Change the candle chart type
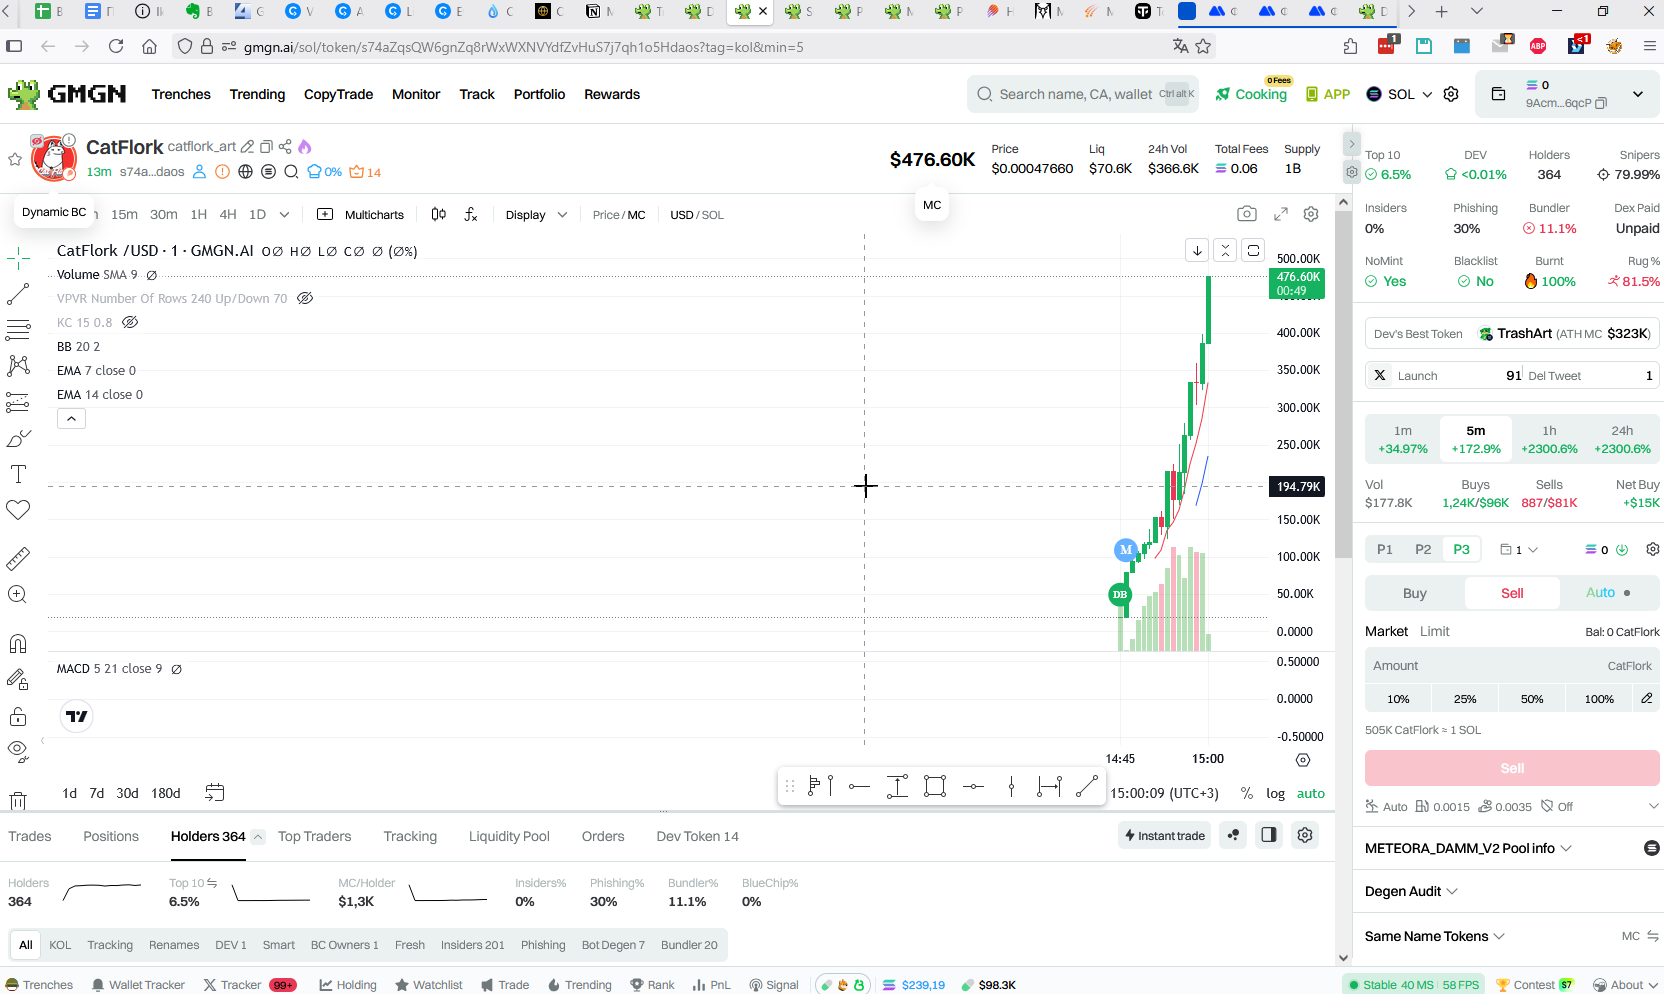Viewport: 1664px width, 994px height. pyautogui.click(x=438, y=214)
